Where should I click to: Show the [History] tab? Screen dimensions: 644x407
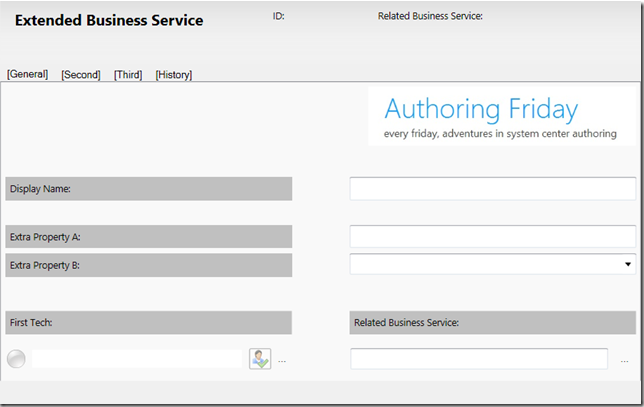(174, 75)
